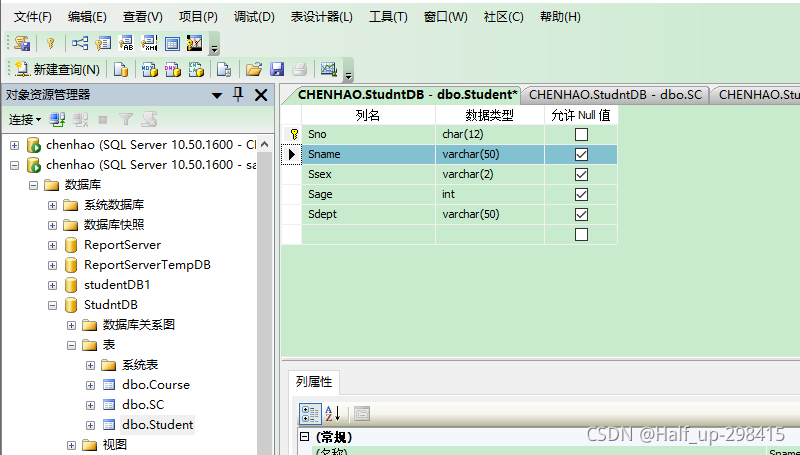Collapse the 数据库 folder
This screenshot has height=455, width=800.
(33, 185)
